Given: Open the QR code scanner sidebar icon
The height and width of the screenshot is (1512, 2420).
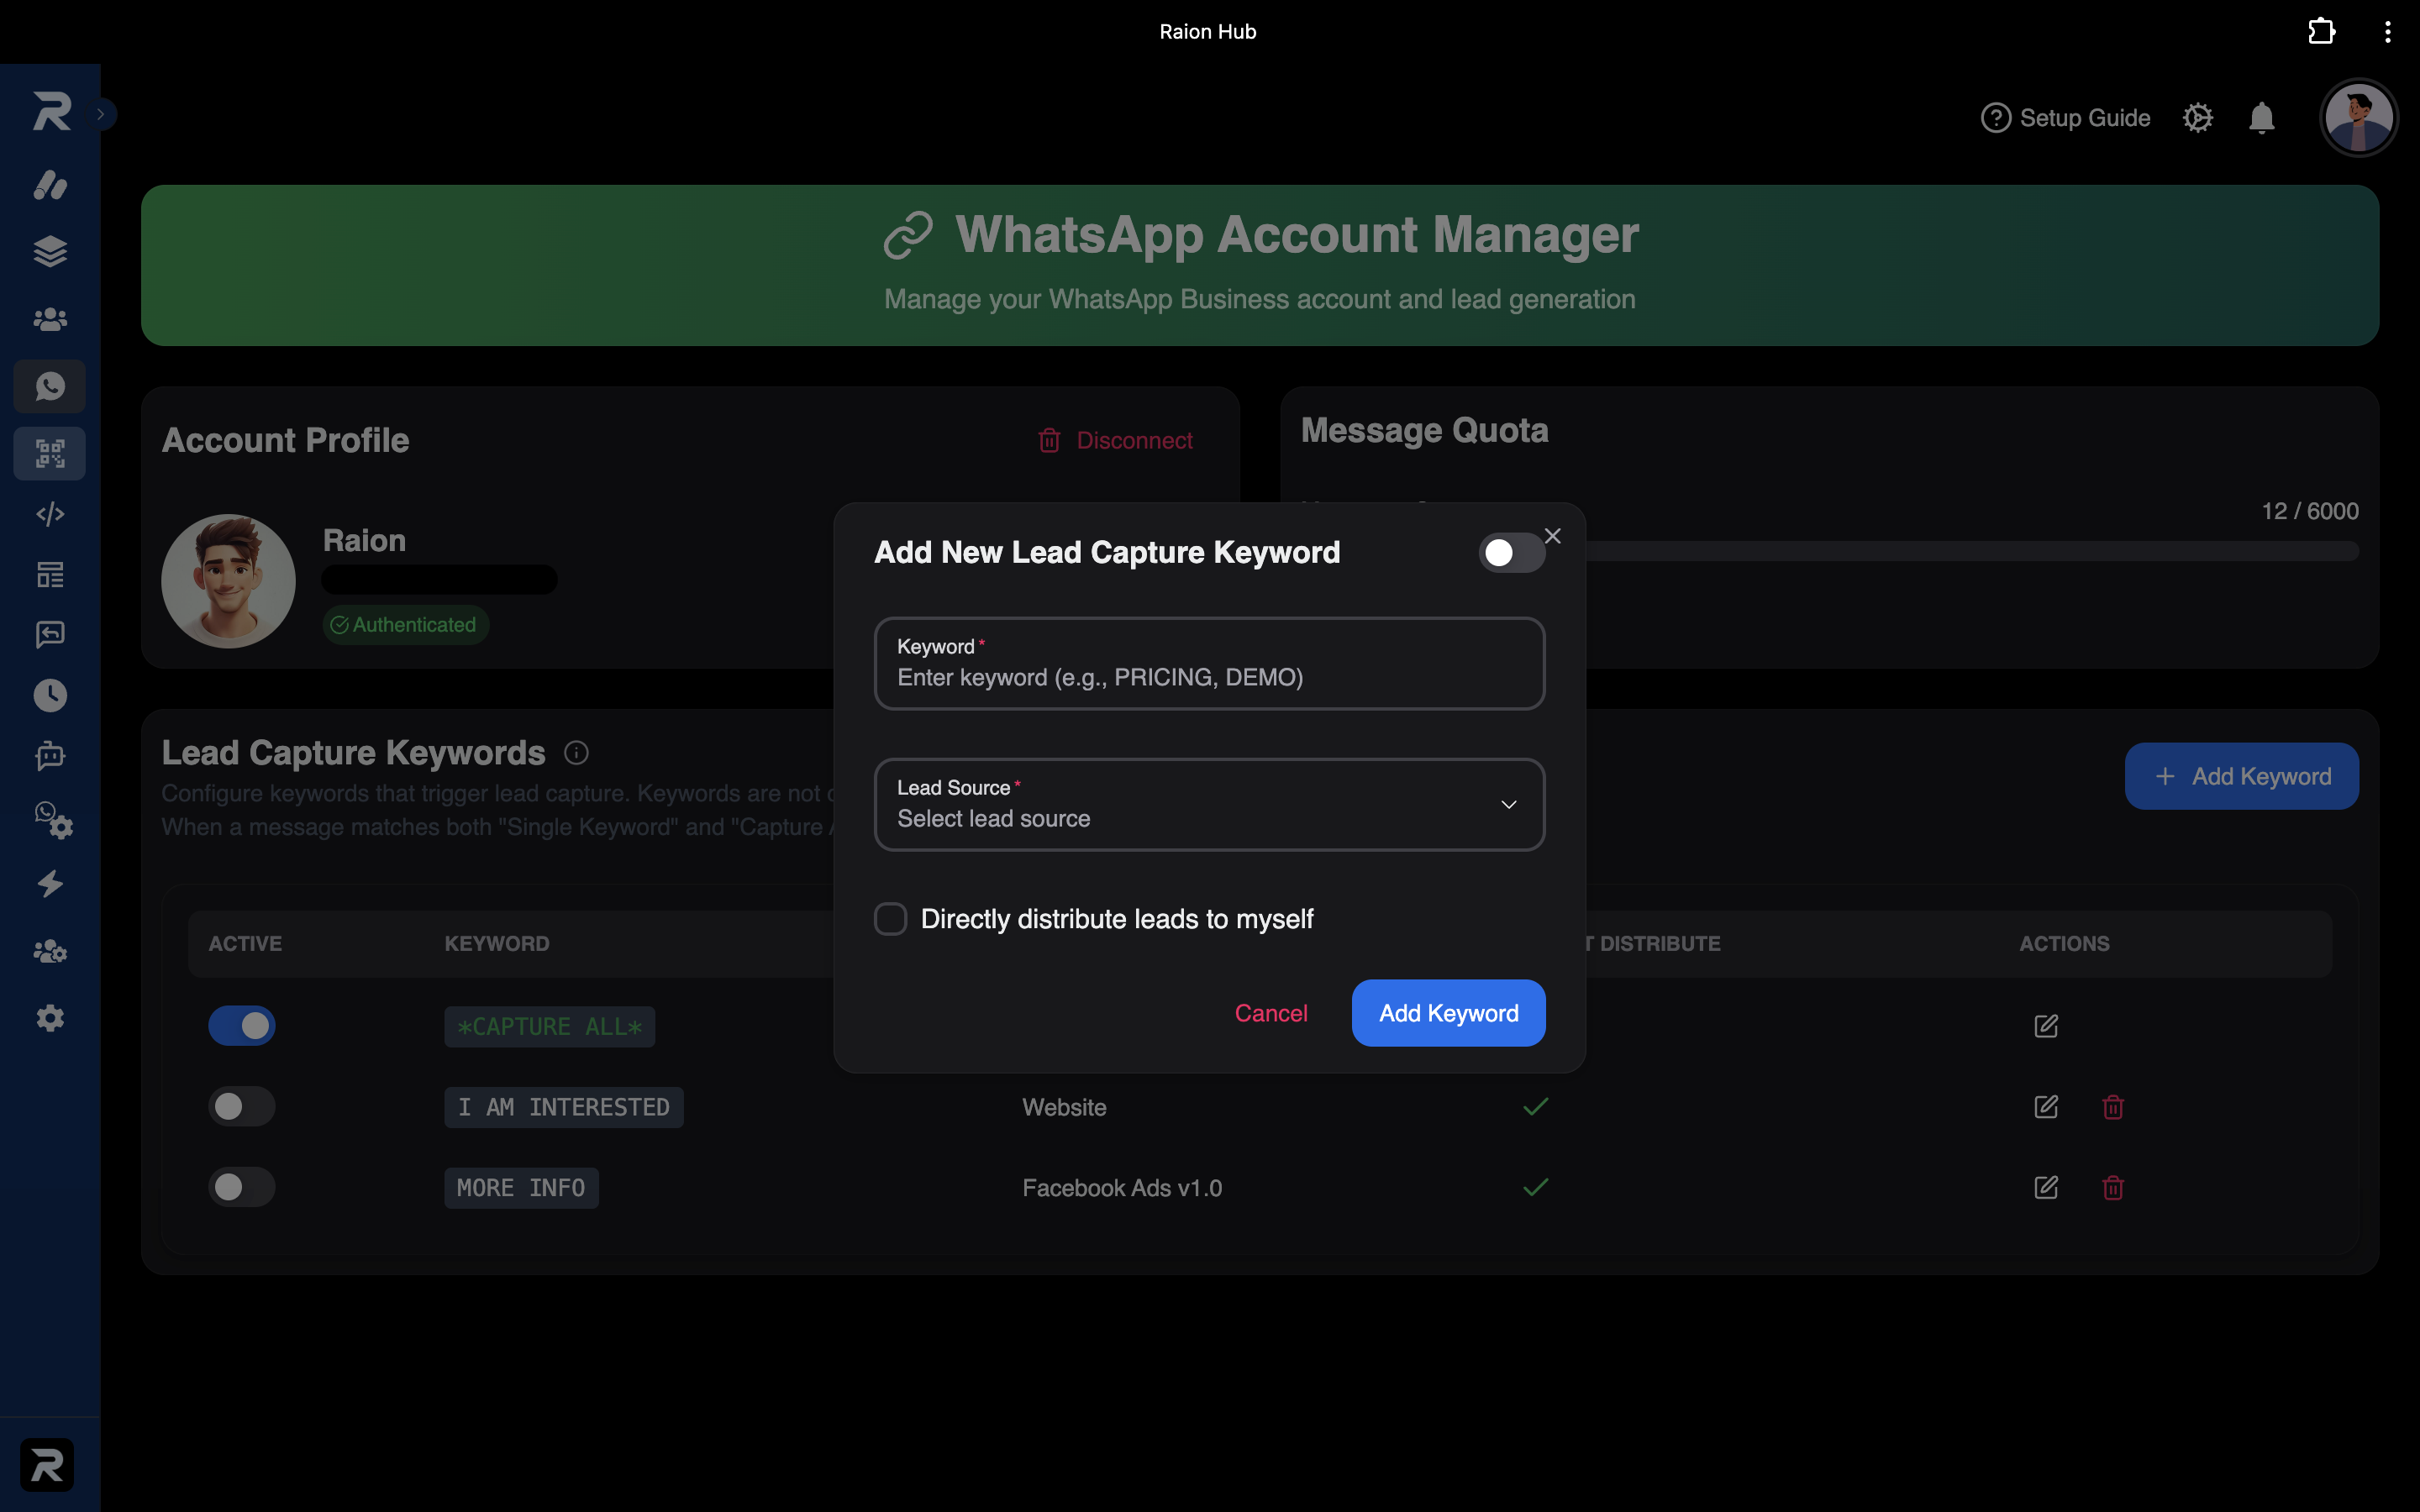Looking at the screenshot, I should 50,453.
